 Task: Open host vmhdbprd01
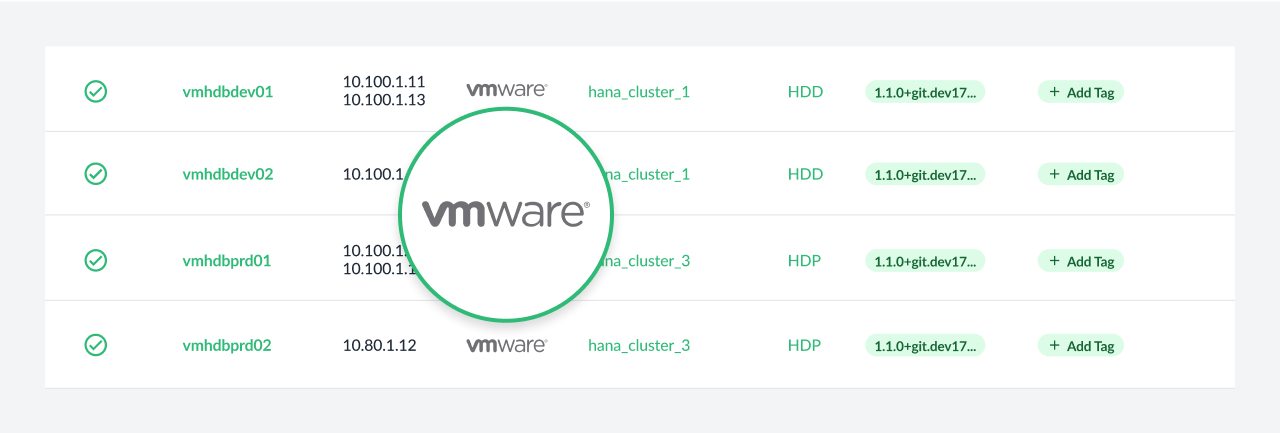[x=227, y=261]
